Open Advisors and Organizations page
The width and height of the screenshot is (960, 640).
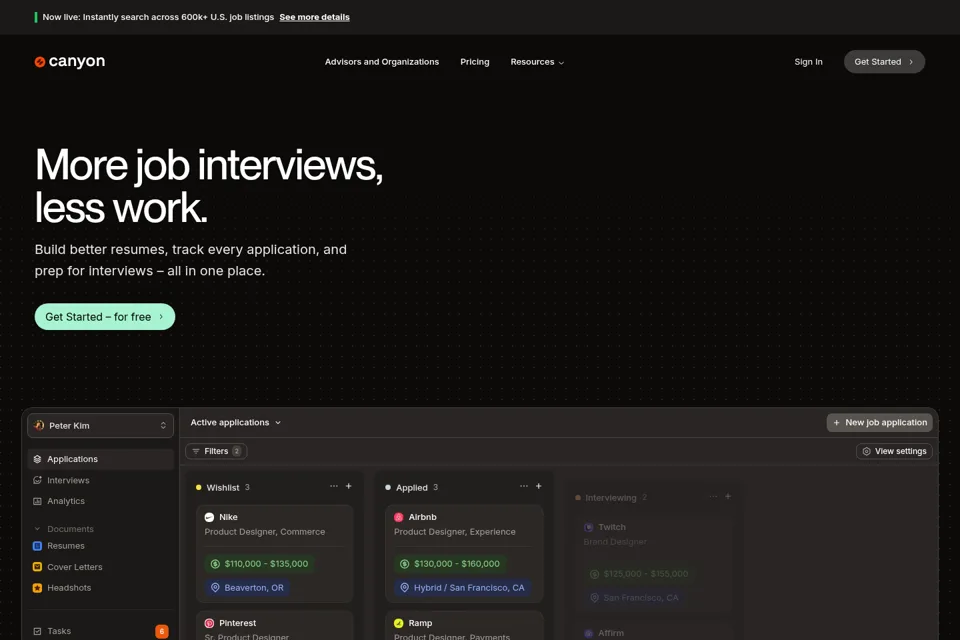pyautogui.click(x=382, y=62)
